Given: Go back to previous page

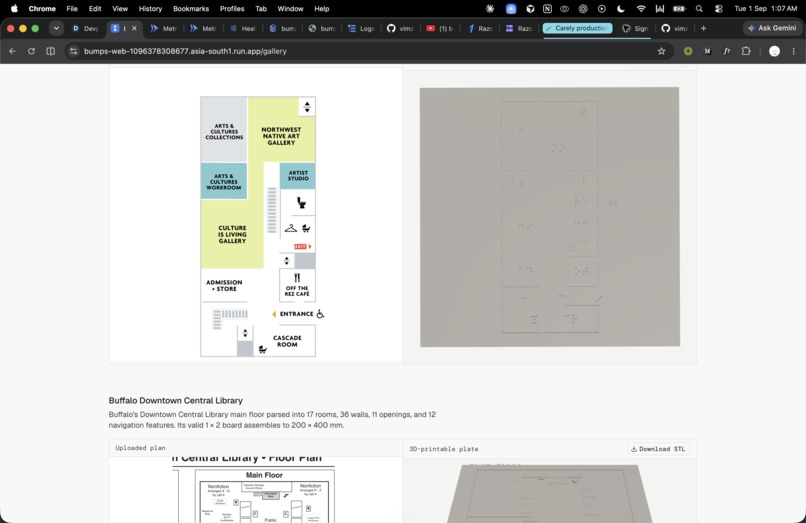Looking at the screenshot, I should [12, 51].
